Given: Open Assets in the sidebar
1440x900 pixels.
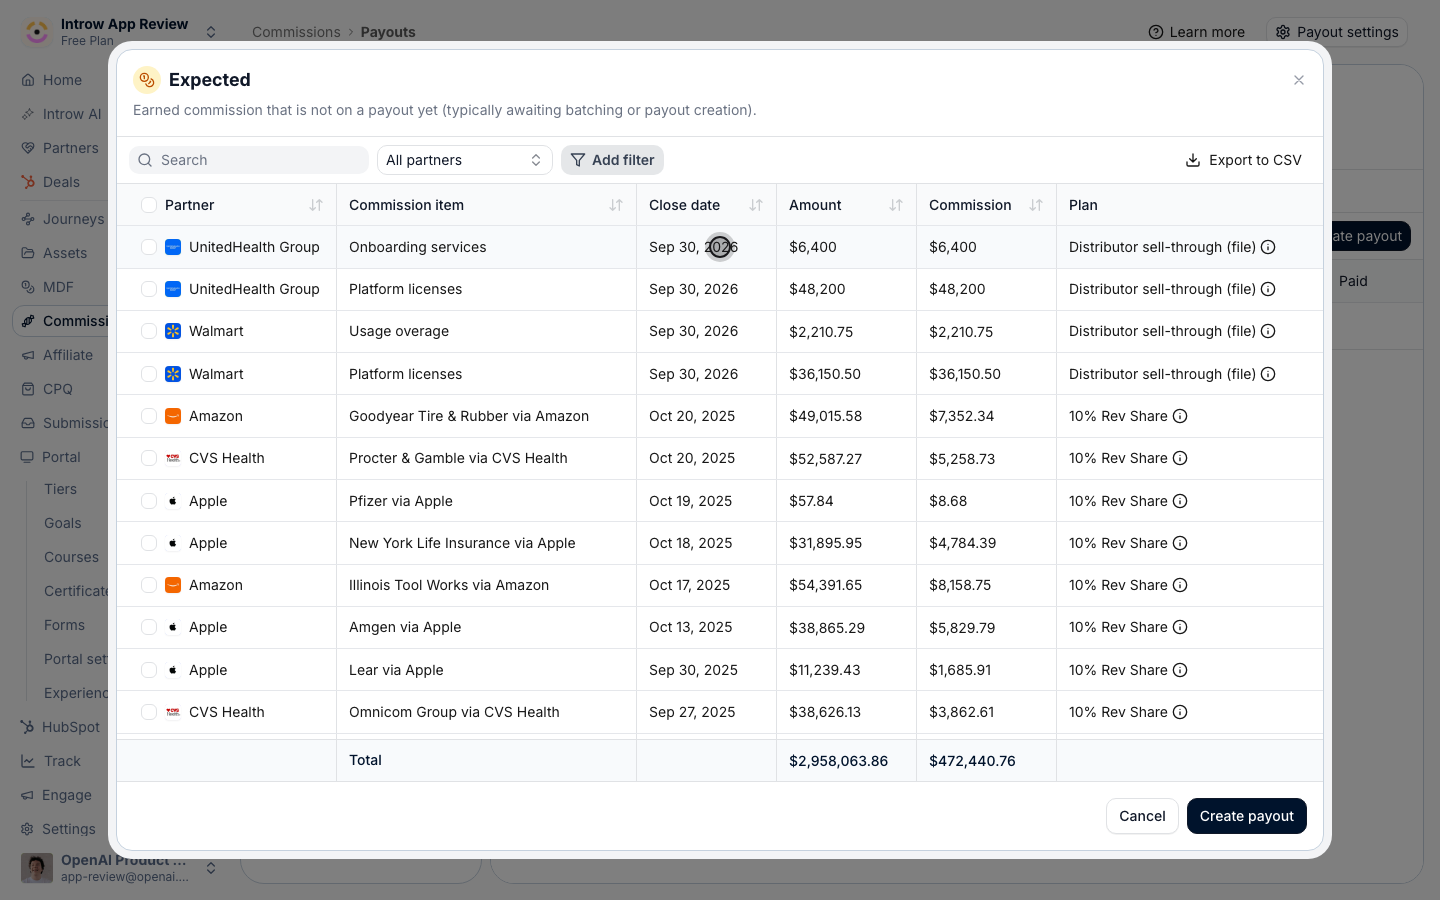Looking at the screenshot, I should (x=54, y=253).
